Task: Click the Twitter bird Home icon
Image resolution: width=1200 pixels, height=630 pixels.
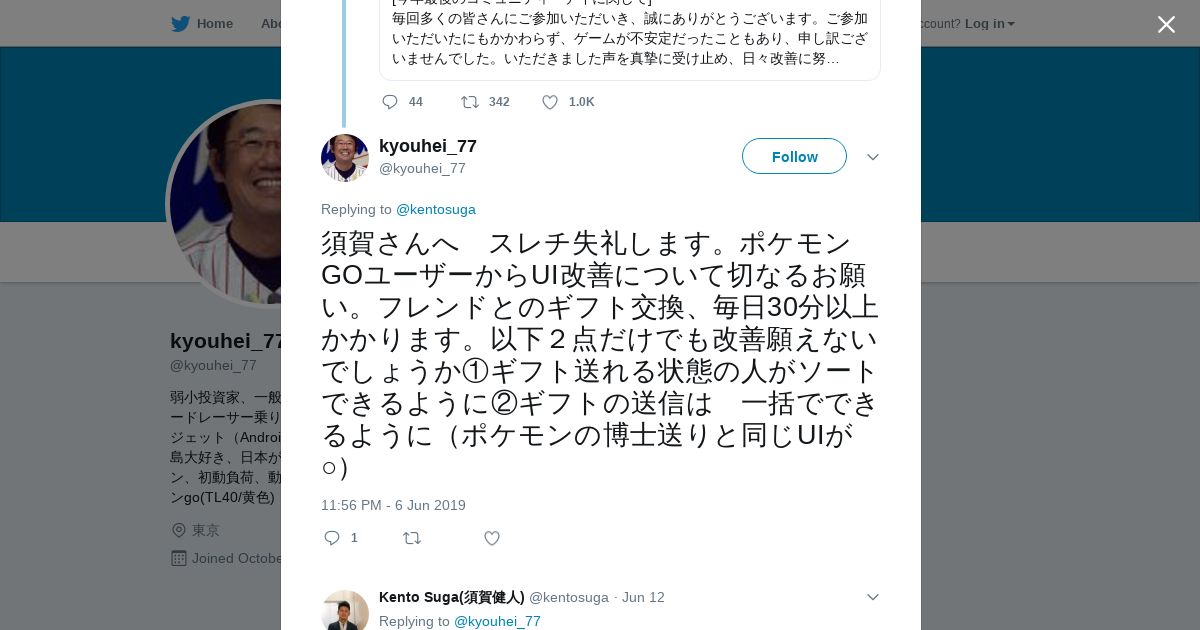Action: [x=180, y=24]
